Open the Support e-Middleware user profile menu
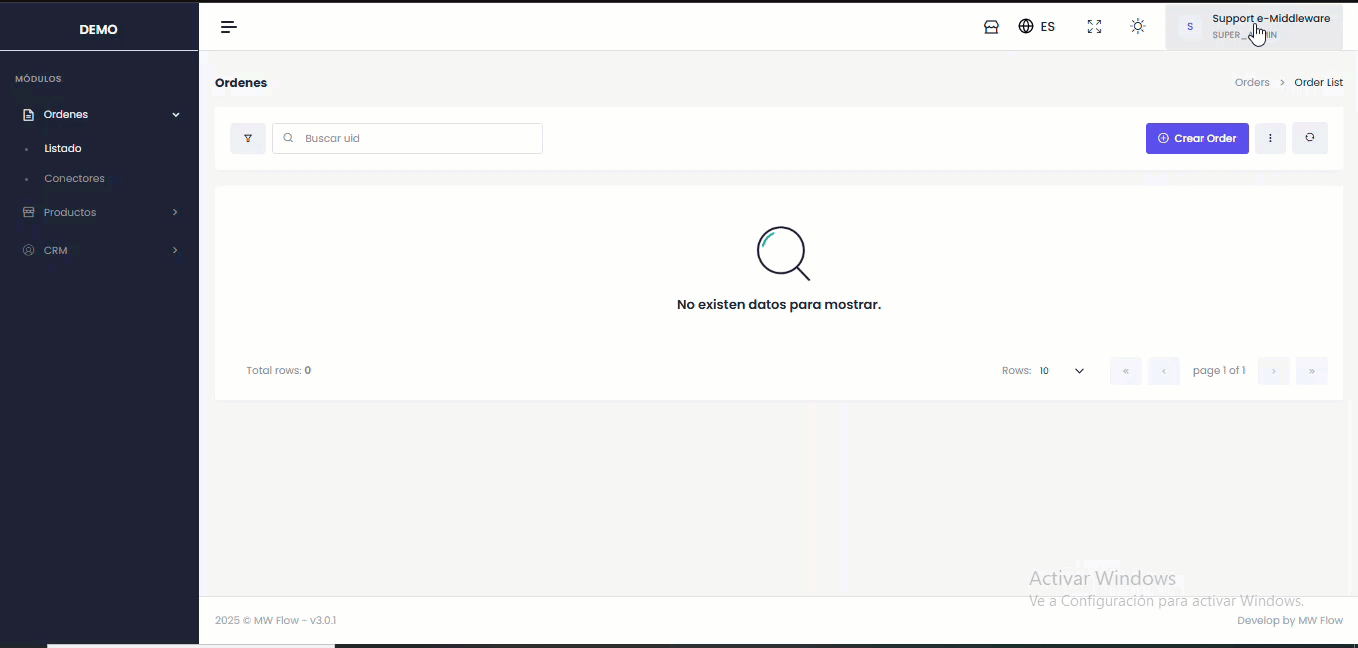Screen dimensions: 1358x648 pos(1254,27)
